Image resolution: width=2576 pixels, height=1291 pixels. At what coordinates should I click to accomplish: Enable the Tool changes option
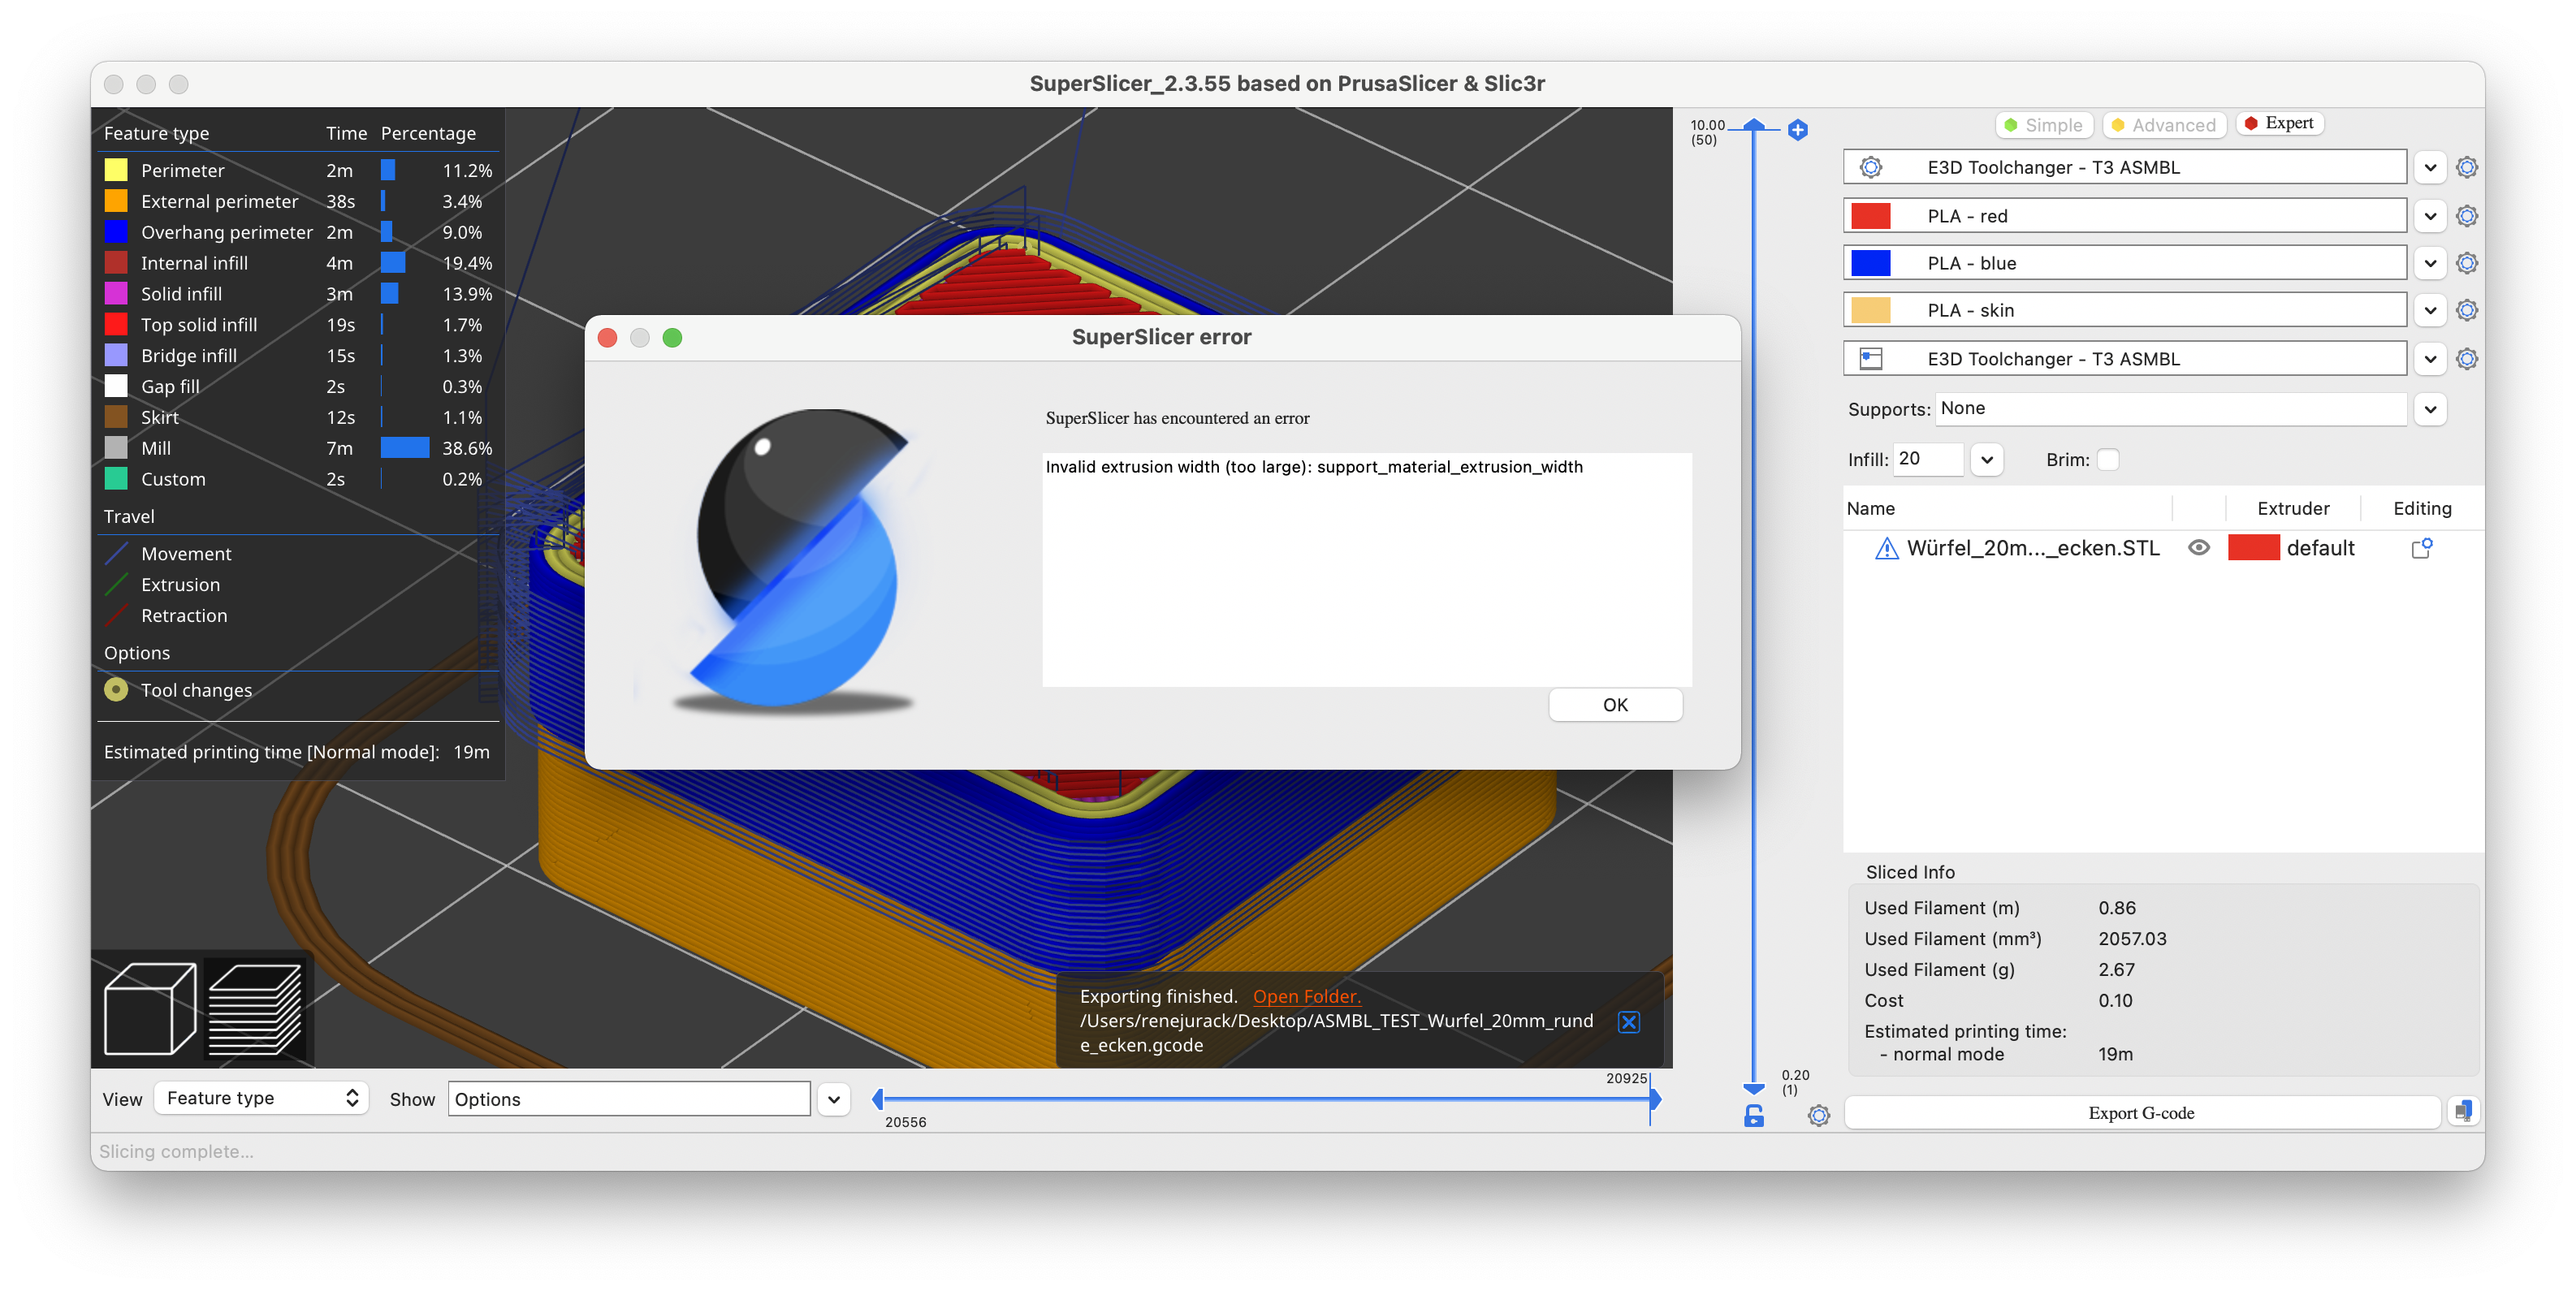pyautogui.click(x=116, y=689)
